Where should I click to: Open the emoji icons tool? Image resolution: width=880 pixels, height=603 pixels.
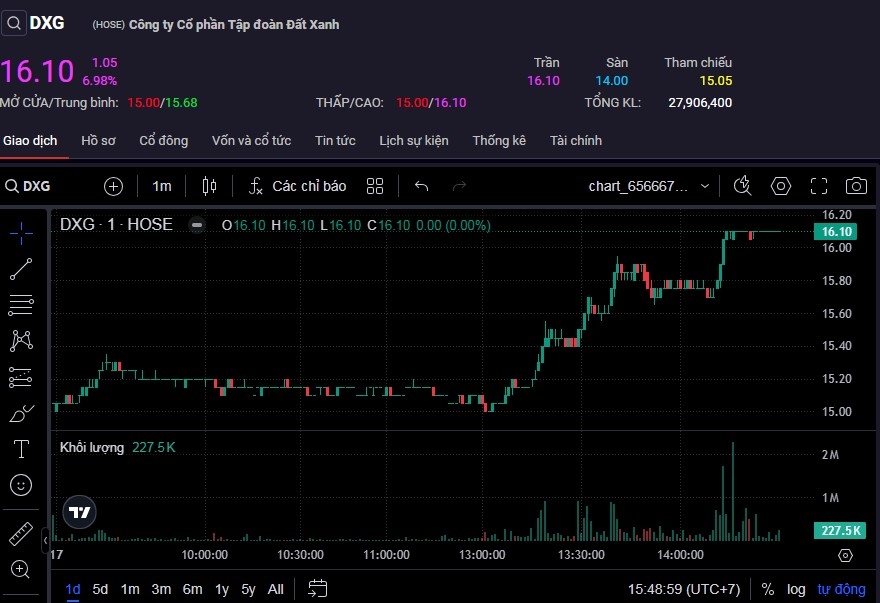pos(21,485)
